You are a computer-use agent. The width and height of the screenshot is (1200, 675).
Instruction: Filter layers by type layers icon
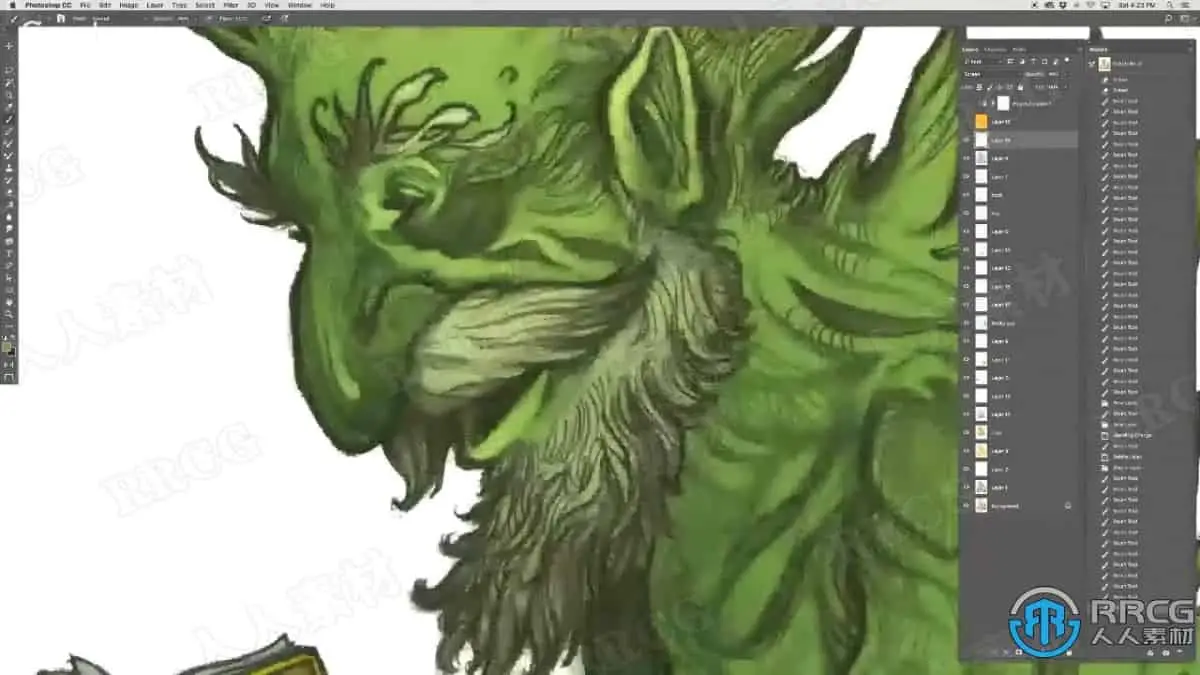[x=1033, y=61]
